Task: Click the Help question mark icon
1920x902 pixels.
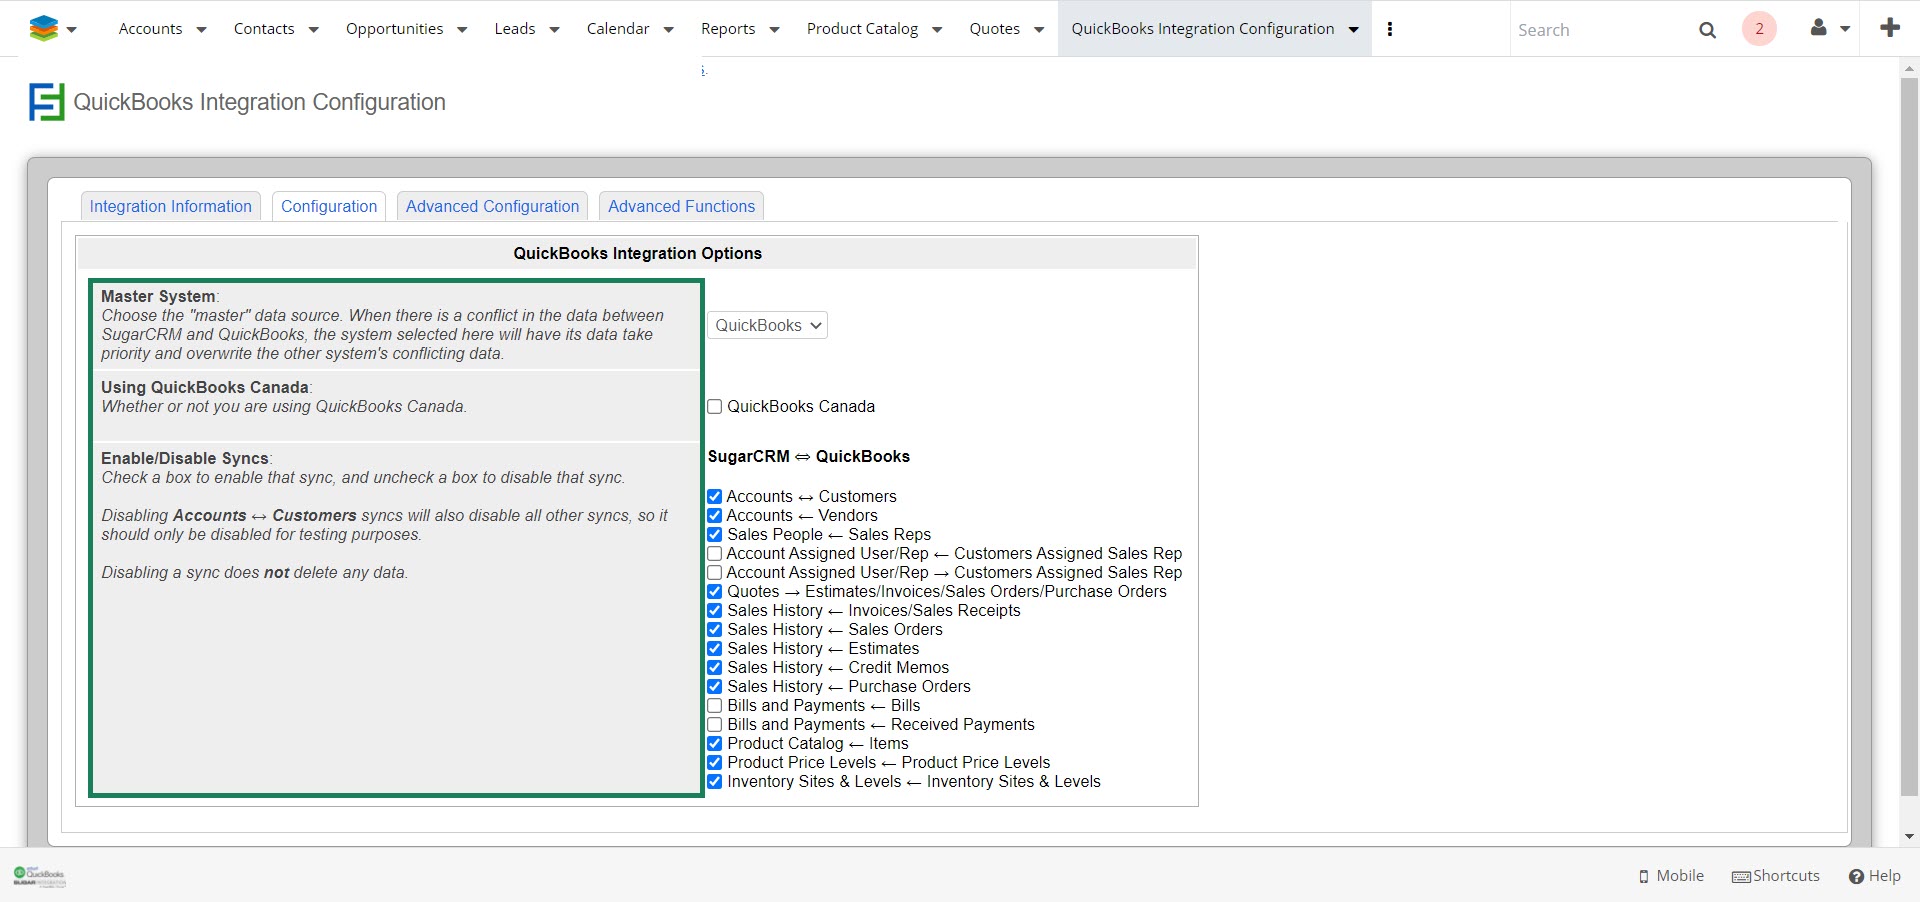Action: point(1856,876)
